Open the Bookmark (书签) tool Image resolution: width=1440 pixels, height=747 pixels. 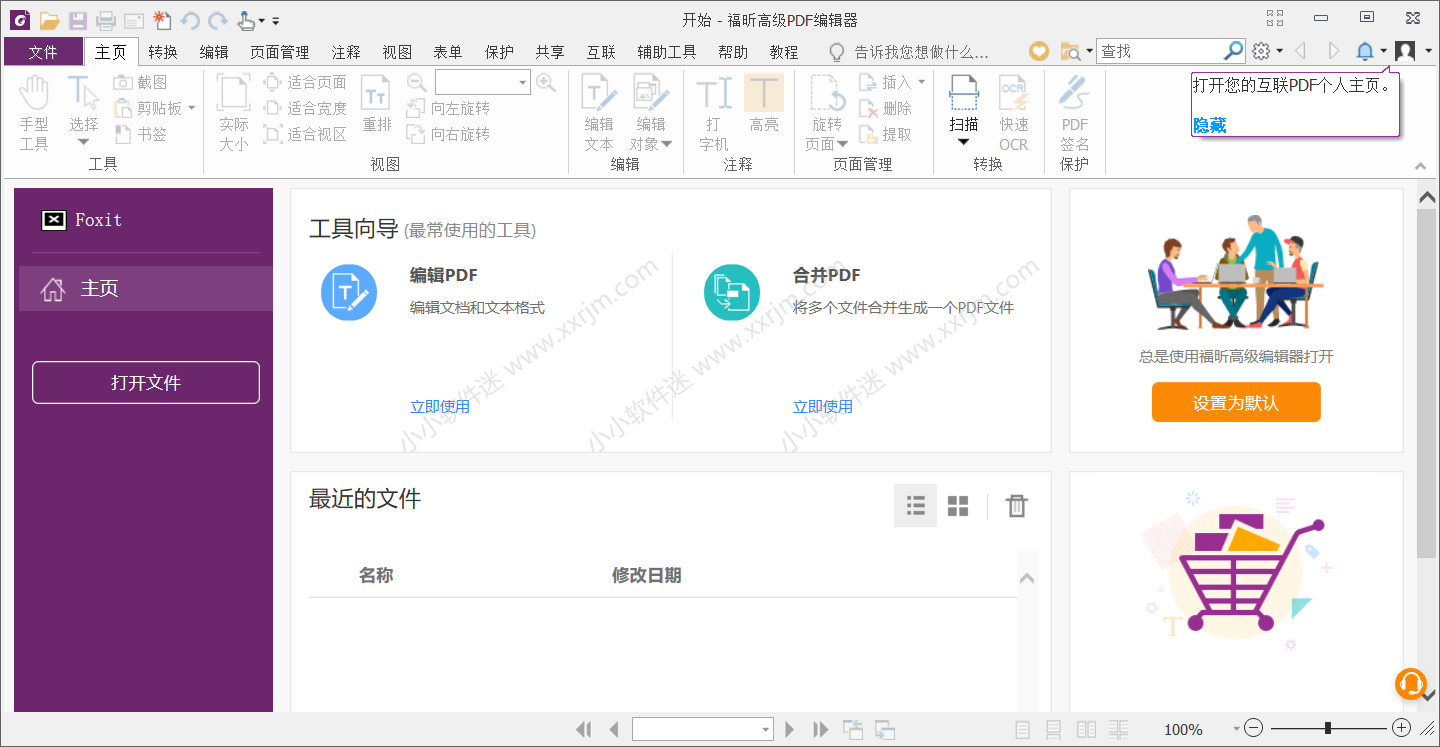click(141, 134)
